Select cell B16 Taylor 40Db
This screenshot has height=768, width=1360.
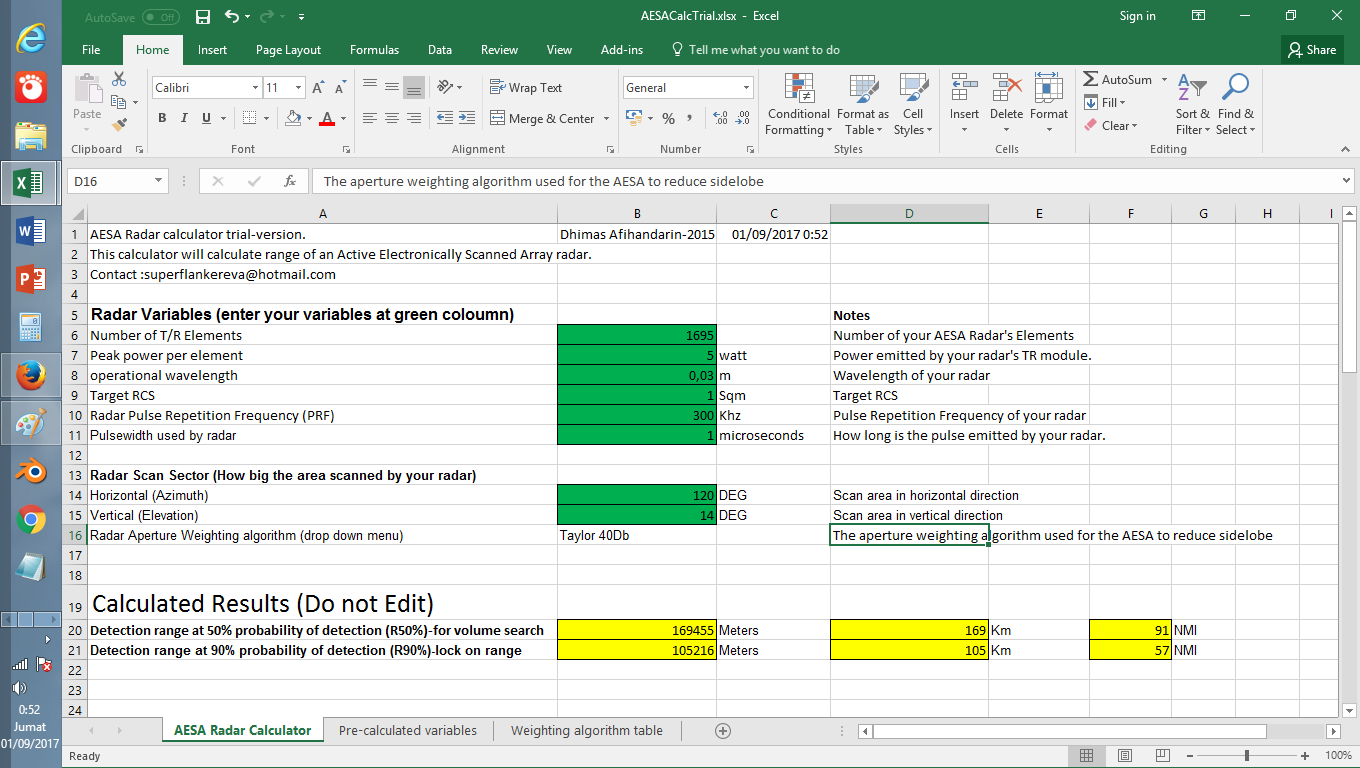(637, 535)
